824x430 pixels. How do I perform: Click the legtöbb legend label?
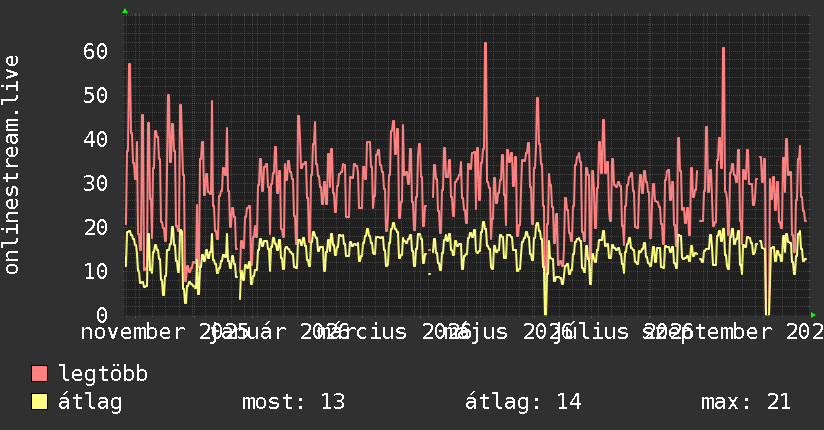point(103,374)
